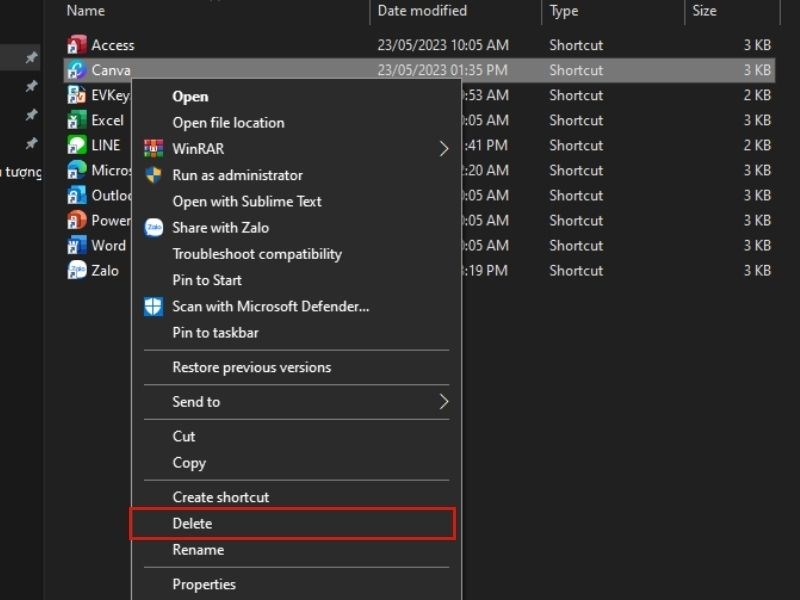Click the Date modified column header
The width and height of the screenshot is (800, 600).
coord(422,11)
